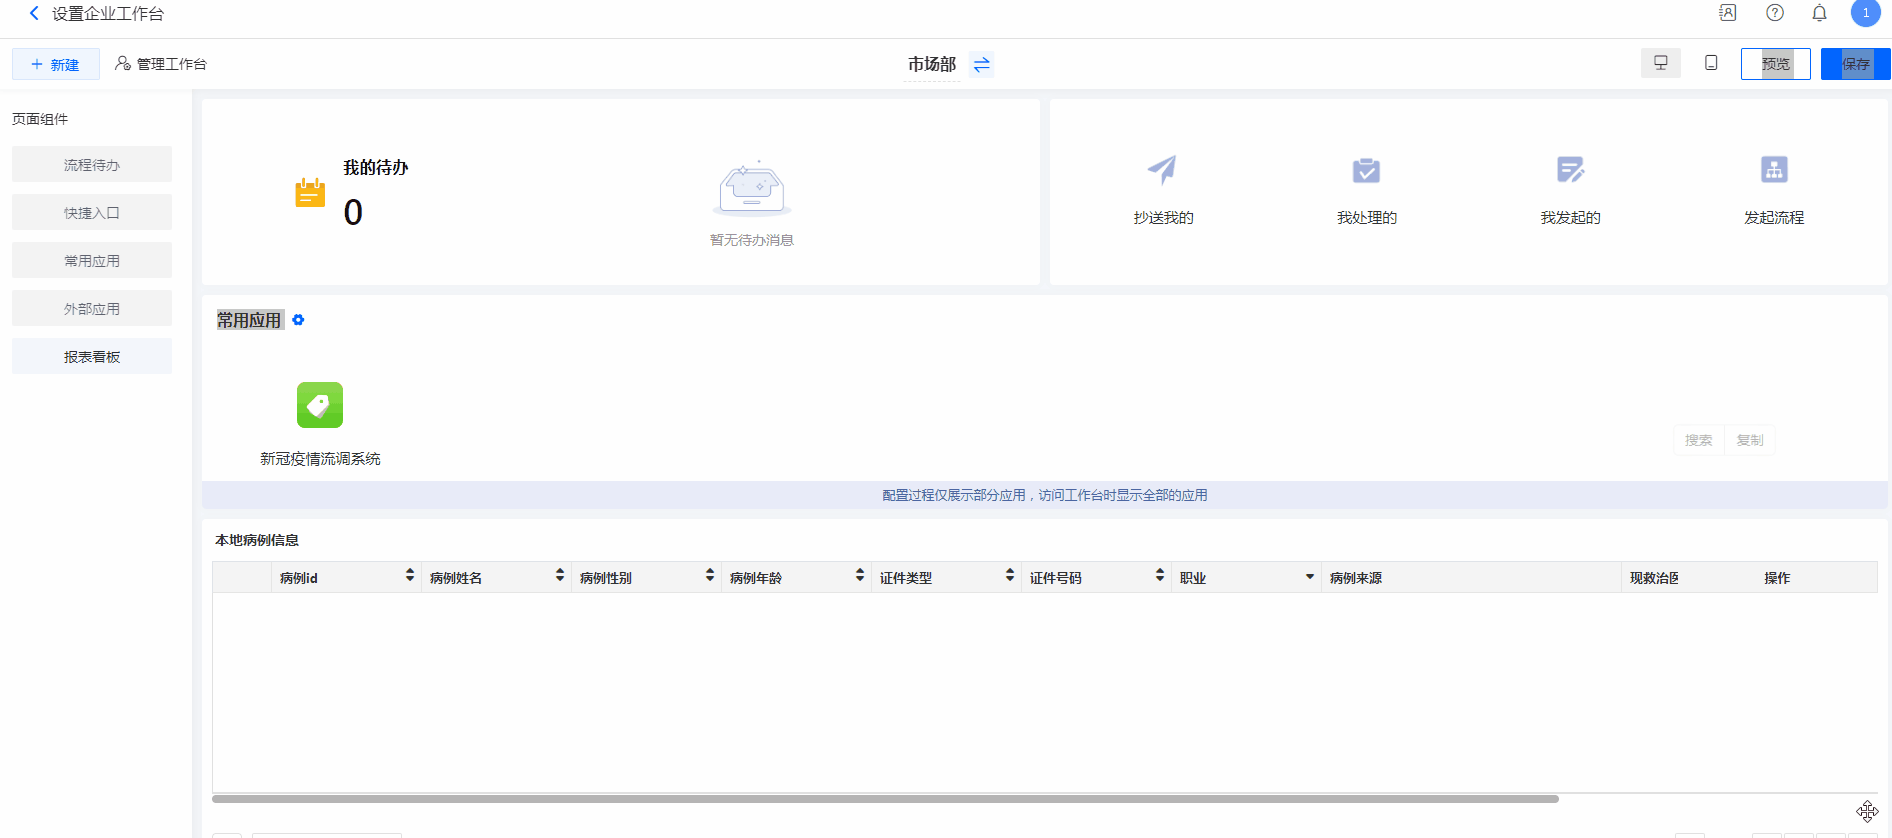Open the 新冠疫情流调系统 app icon
Screen dimensions: 1892x838
pos(320,405)
